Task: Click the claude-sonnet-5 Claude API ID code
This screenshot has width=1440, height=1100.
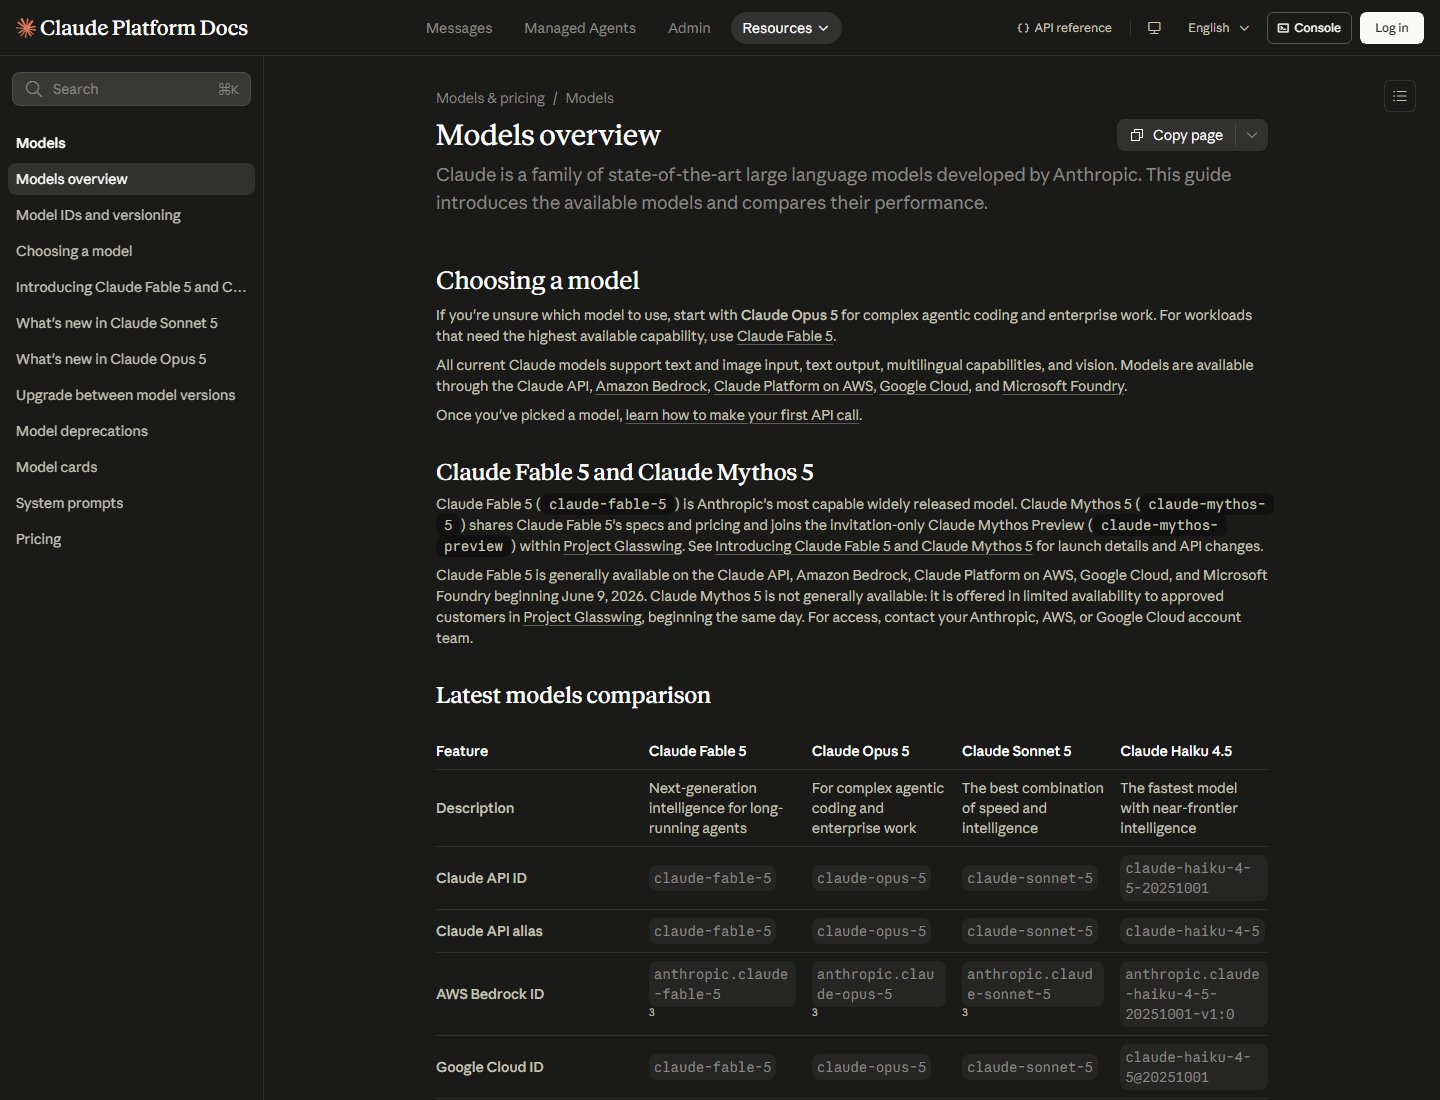Action: pos(1030,878)
